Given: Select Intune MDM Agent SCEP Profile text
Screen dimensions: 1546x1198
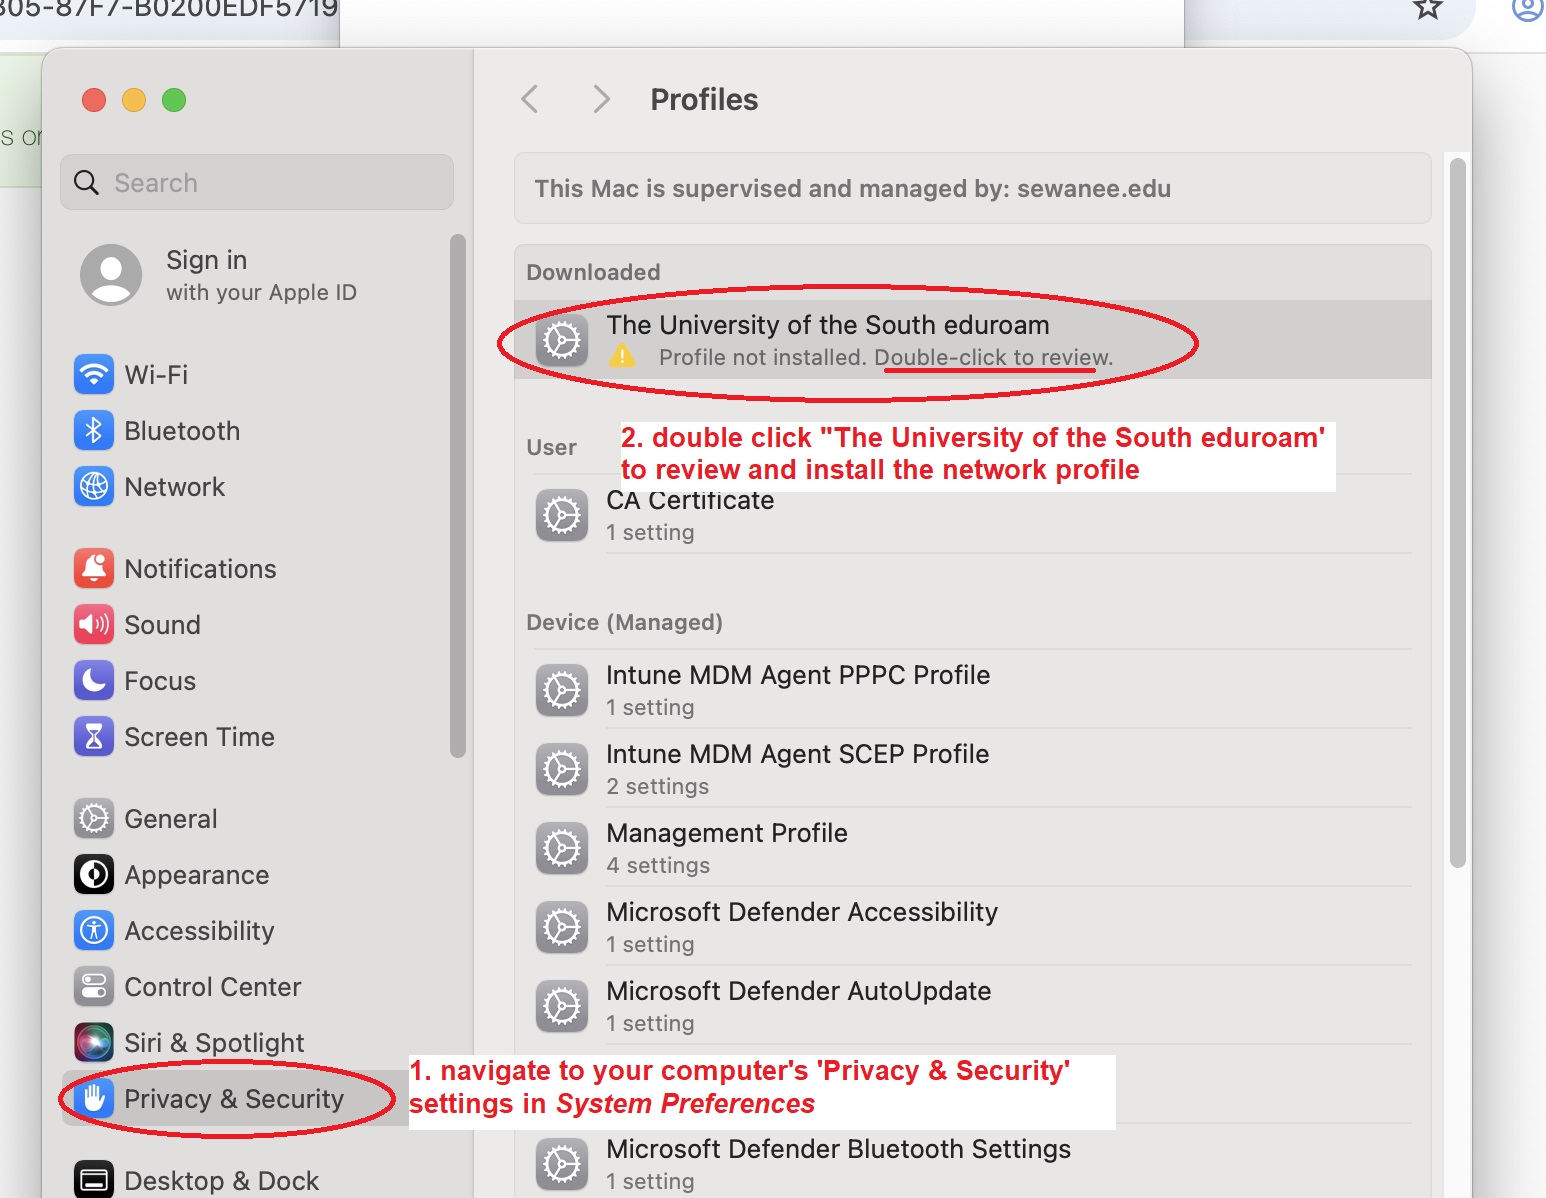Looking at the screenshot, I should tap(798, 754).
